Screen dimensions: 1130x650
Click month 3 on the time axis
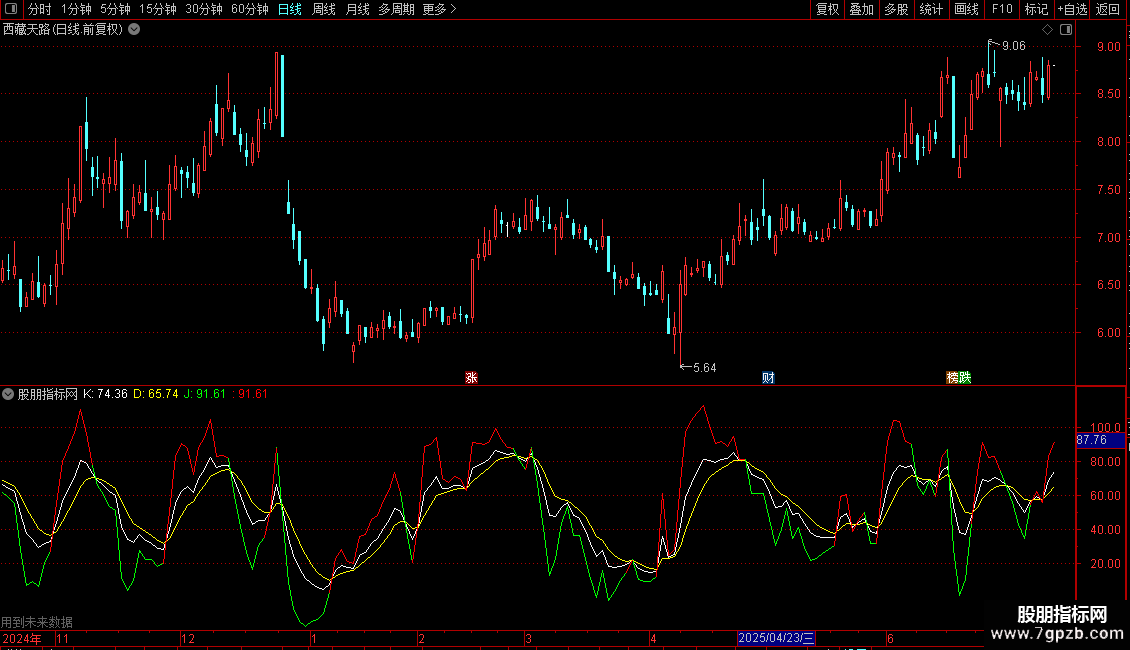[528, 638]
